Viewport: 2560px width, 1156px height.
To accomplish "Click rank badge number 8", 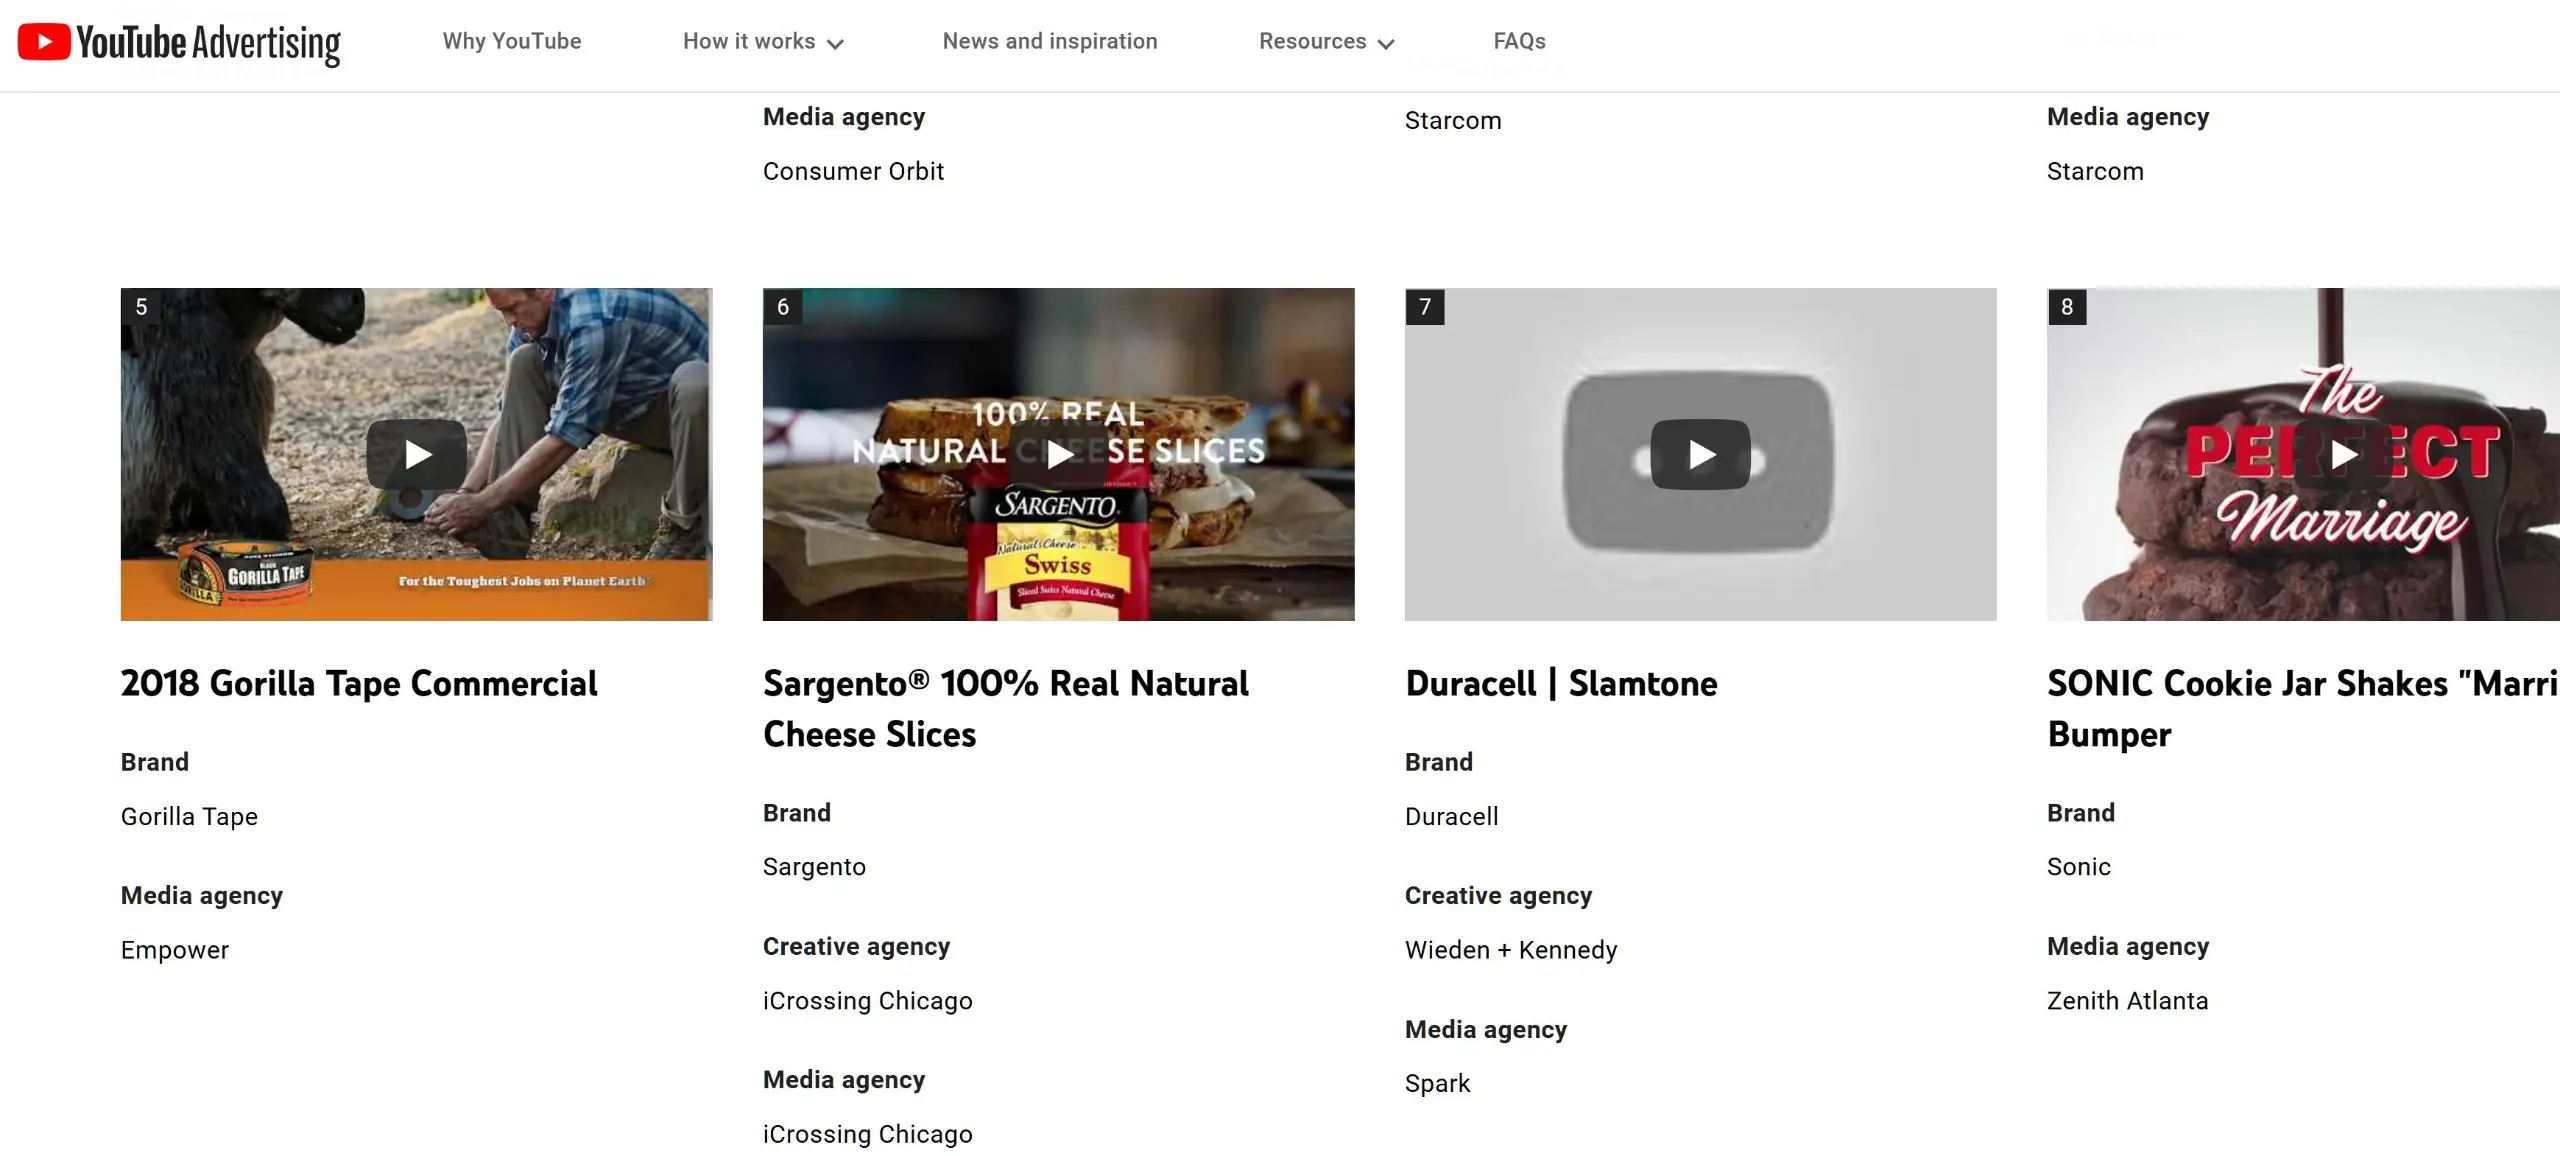I will pos(2067,307).
